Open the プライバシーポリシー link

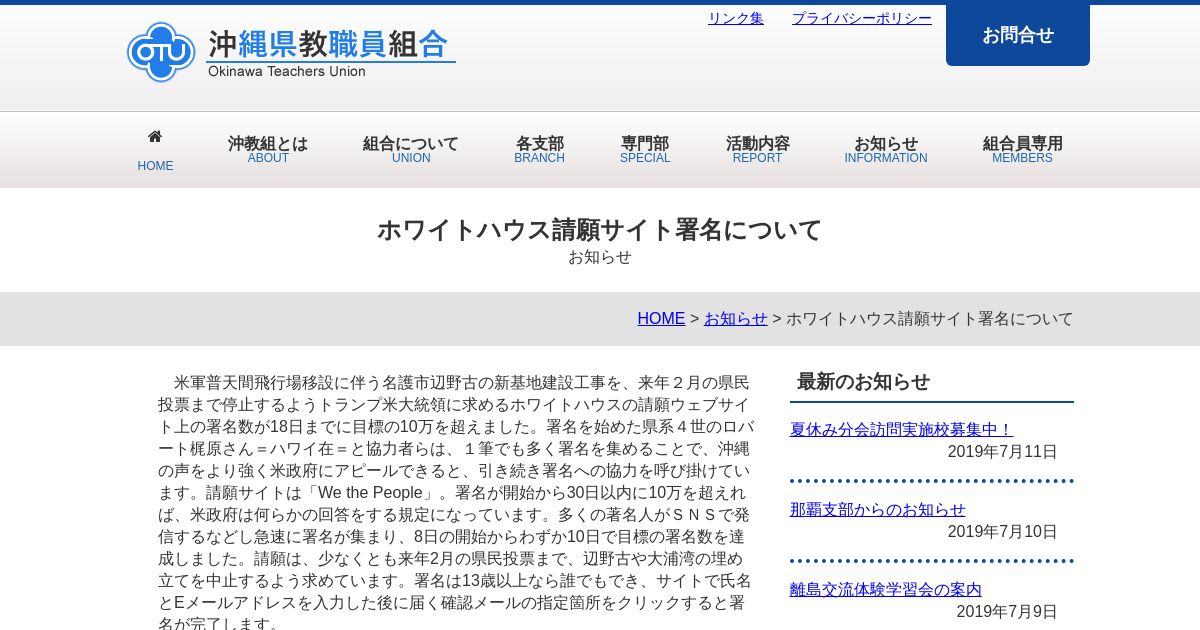point(862,18)
